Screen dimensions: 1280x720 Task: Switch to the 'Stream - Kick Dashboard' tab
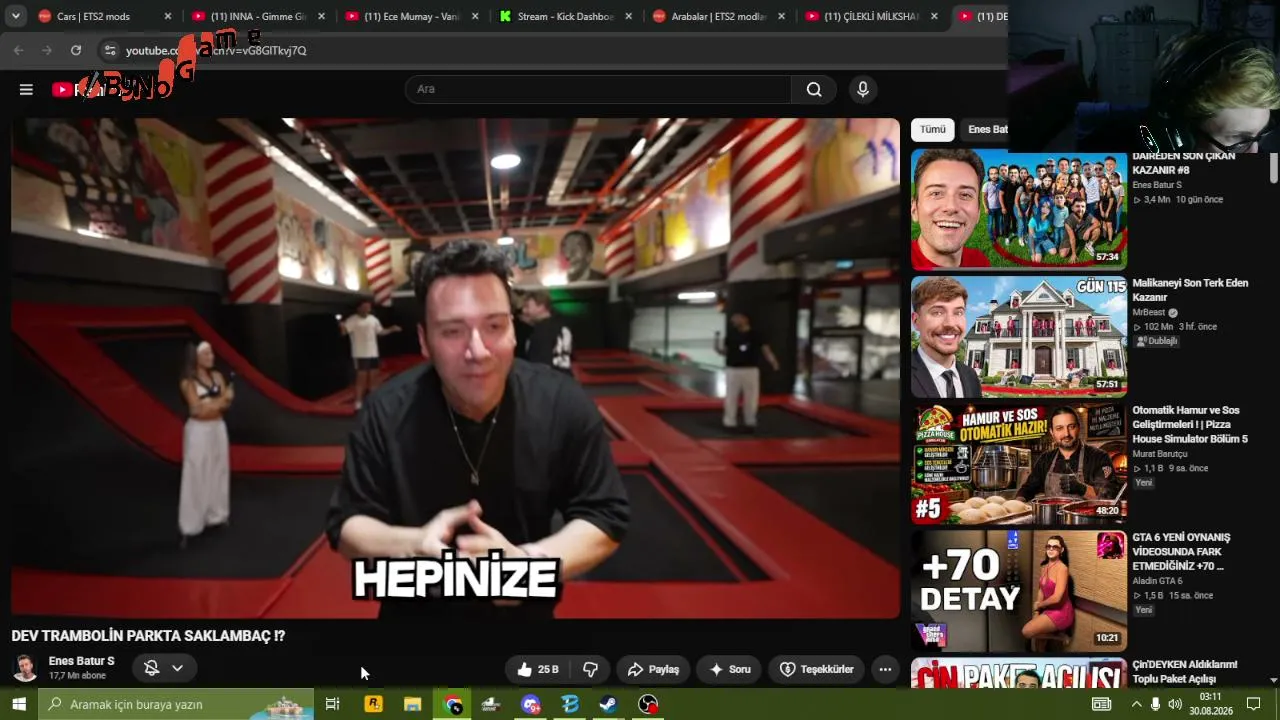pos(565,16)
